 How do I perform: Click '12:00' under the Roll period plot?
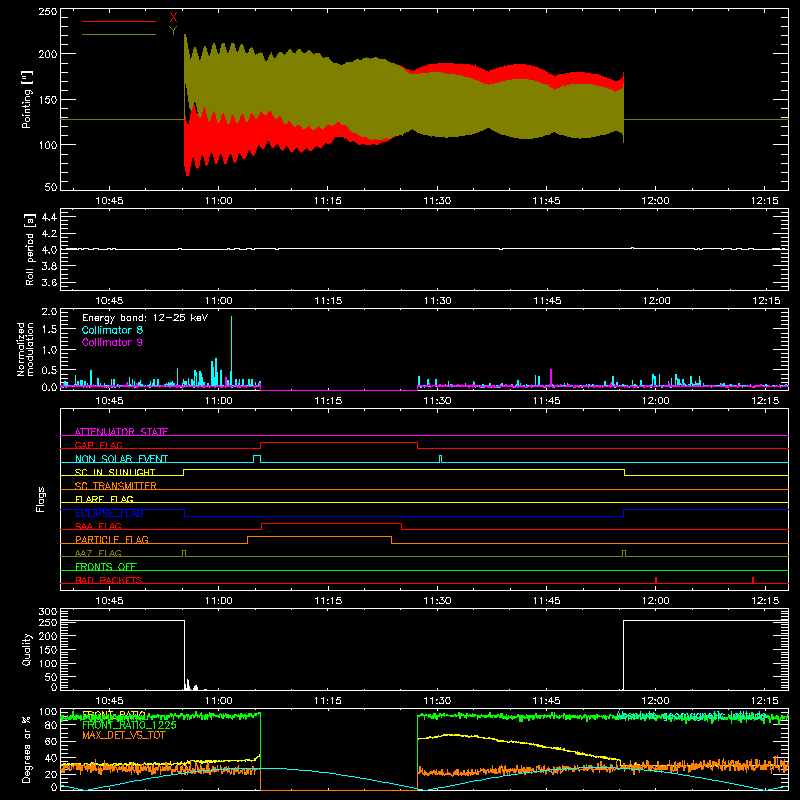pos(656,301)
